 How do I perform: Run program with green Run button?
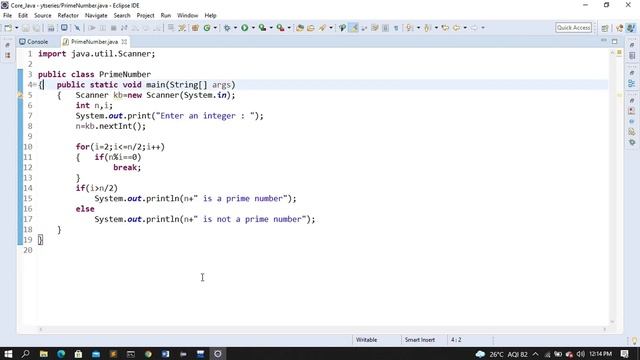click(244, 28)
